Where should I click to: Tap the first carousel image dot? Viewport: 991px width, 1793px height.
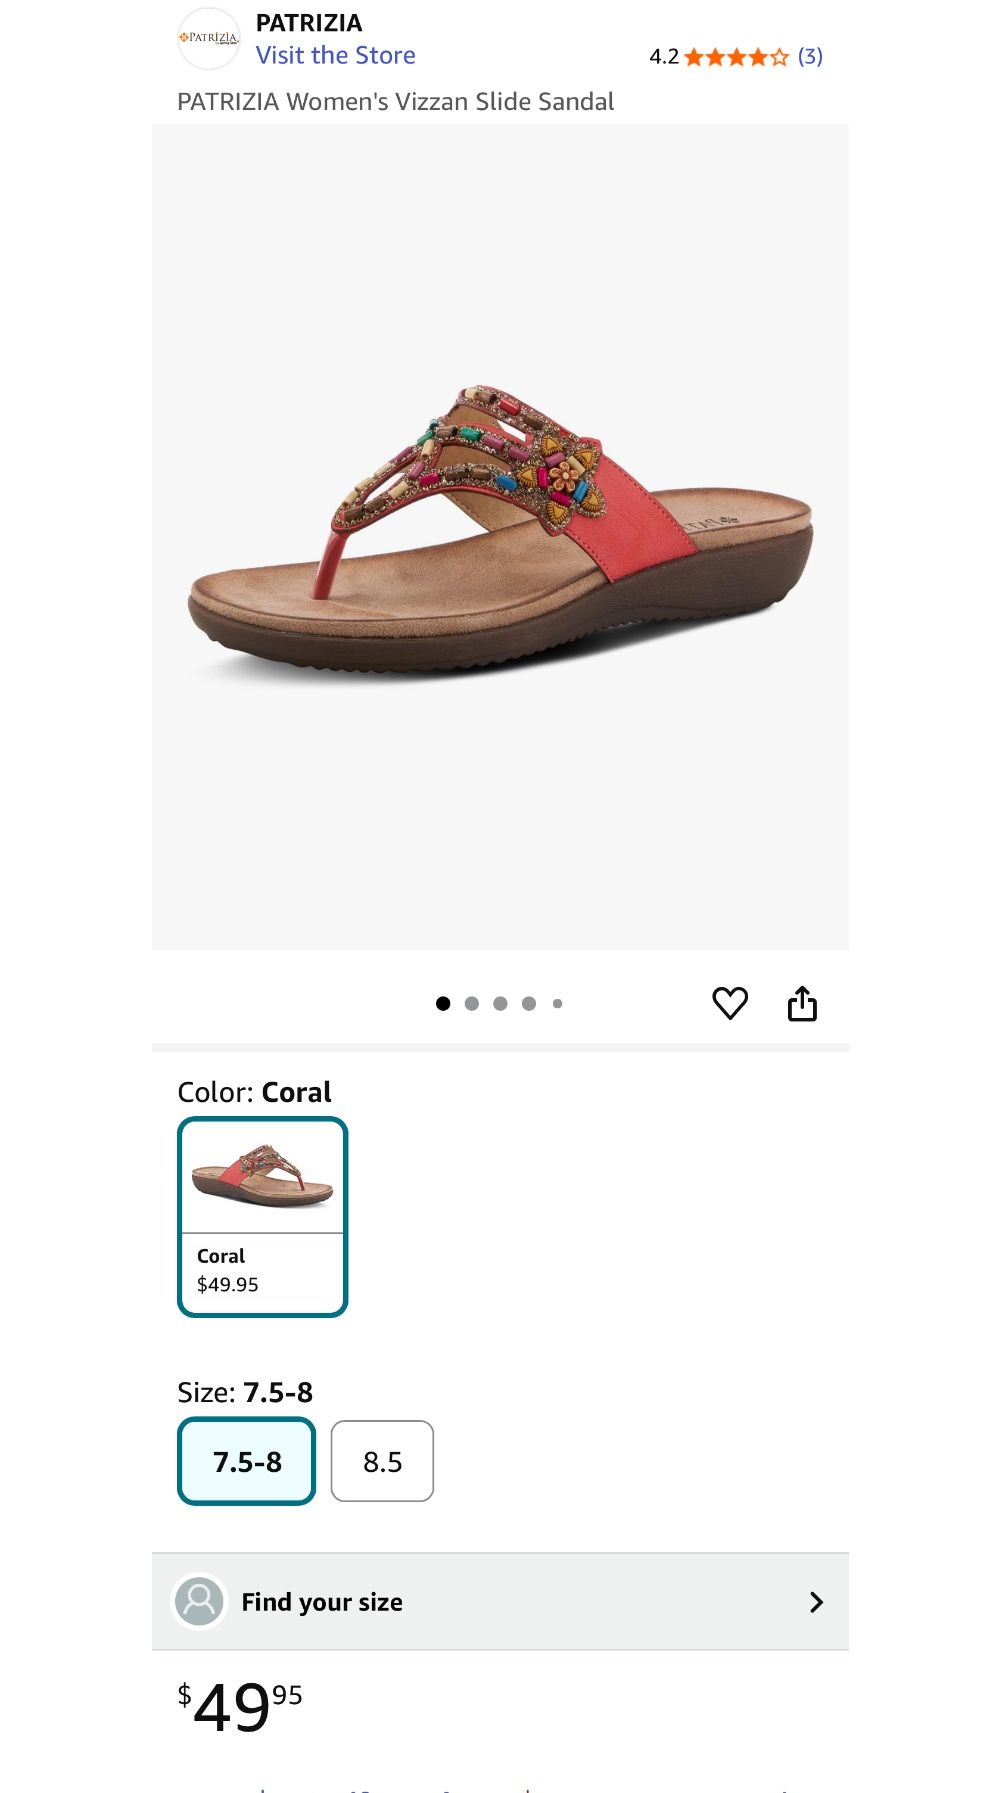tap(443, 1003)
